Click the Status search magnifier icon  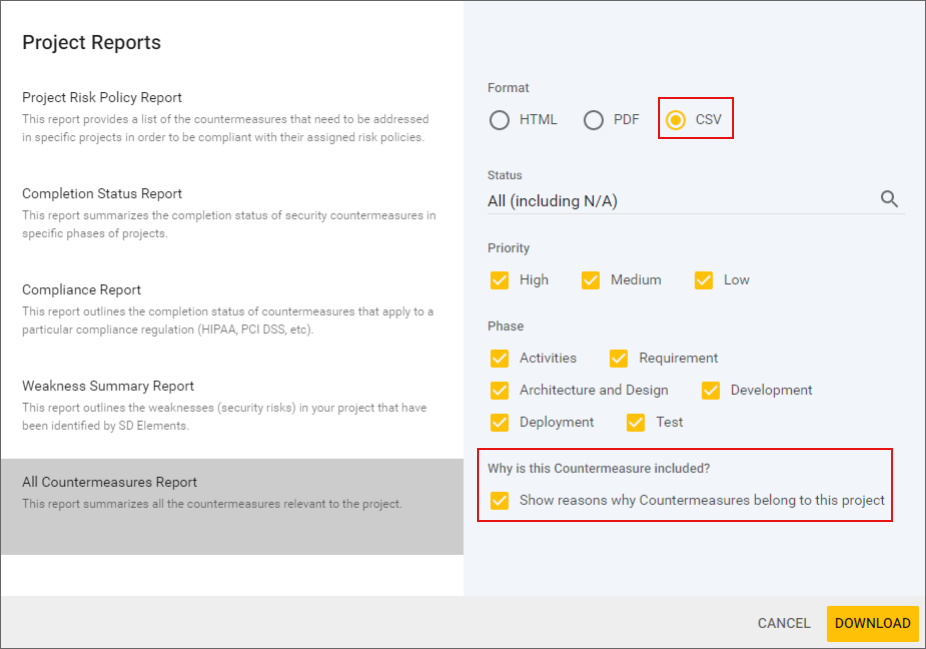(x=889, y=199)
